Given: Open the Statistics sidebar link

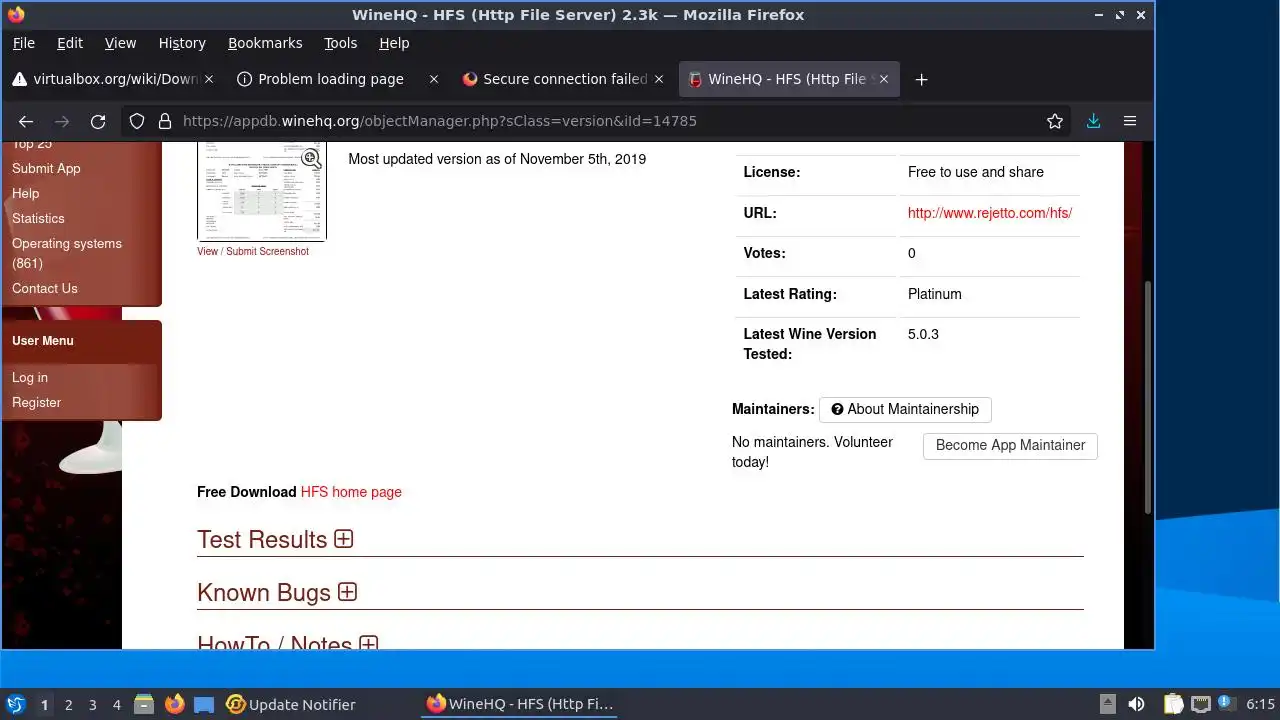Looking at the screenshot, I should pyautogui.click(x=38, y=218).
